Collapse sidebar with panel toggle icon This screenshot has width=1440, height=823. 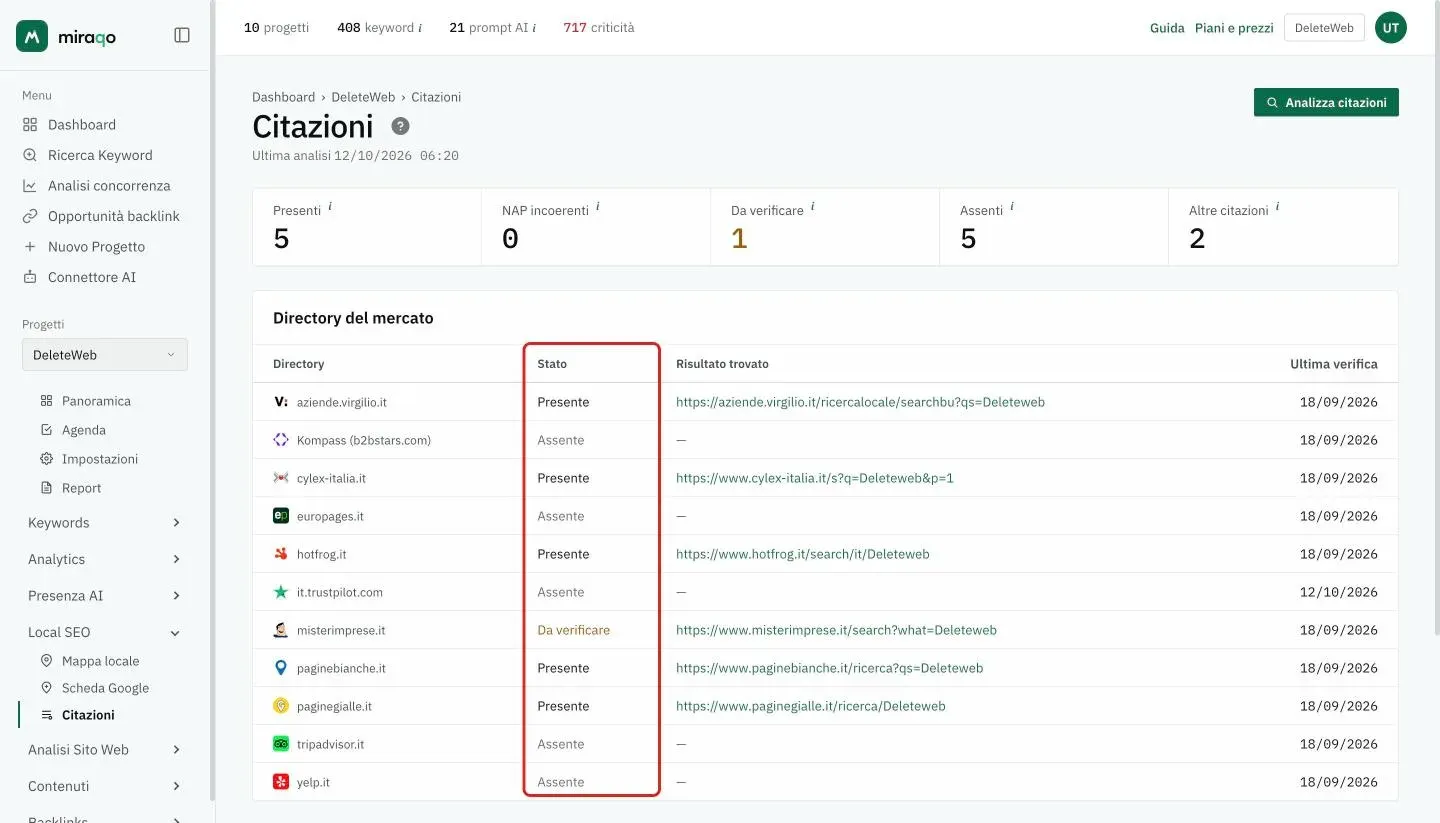point(182,35)
